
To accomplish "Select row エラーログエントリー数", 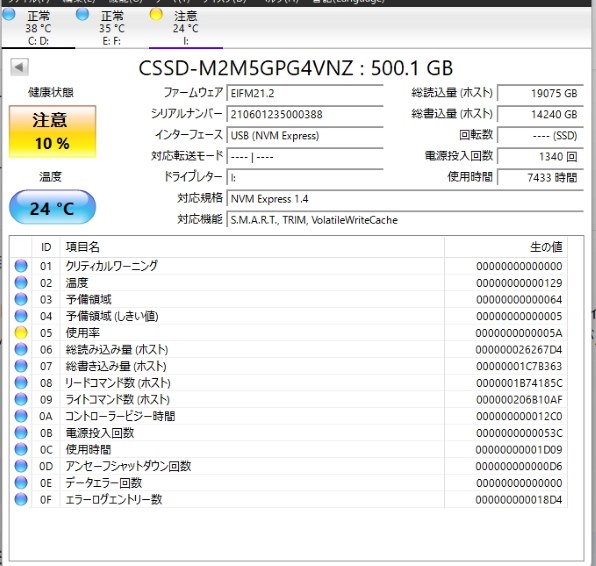I will (x=289, y=499).
